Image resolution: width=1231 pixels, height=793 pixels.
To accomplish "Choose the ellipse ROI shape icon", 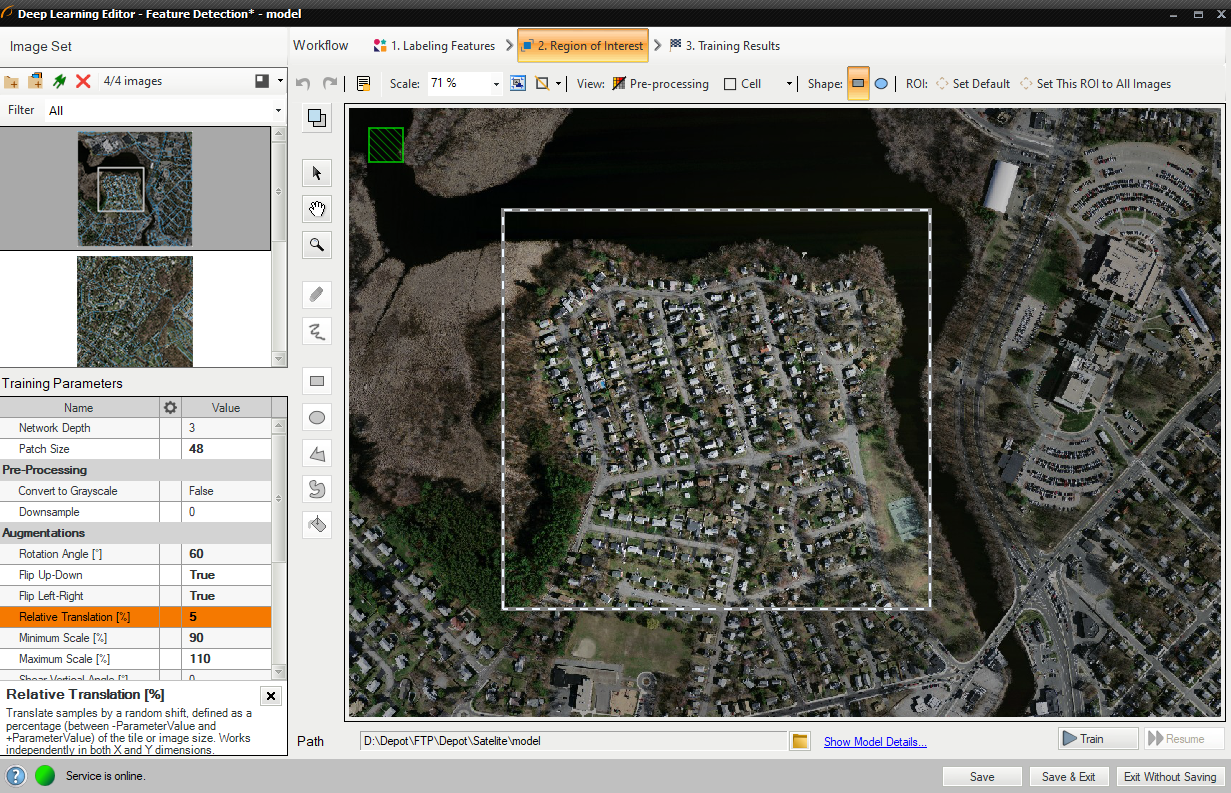I will 881,84.
